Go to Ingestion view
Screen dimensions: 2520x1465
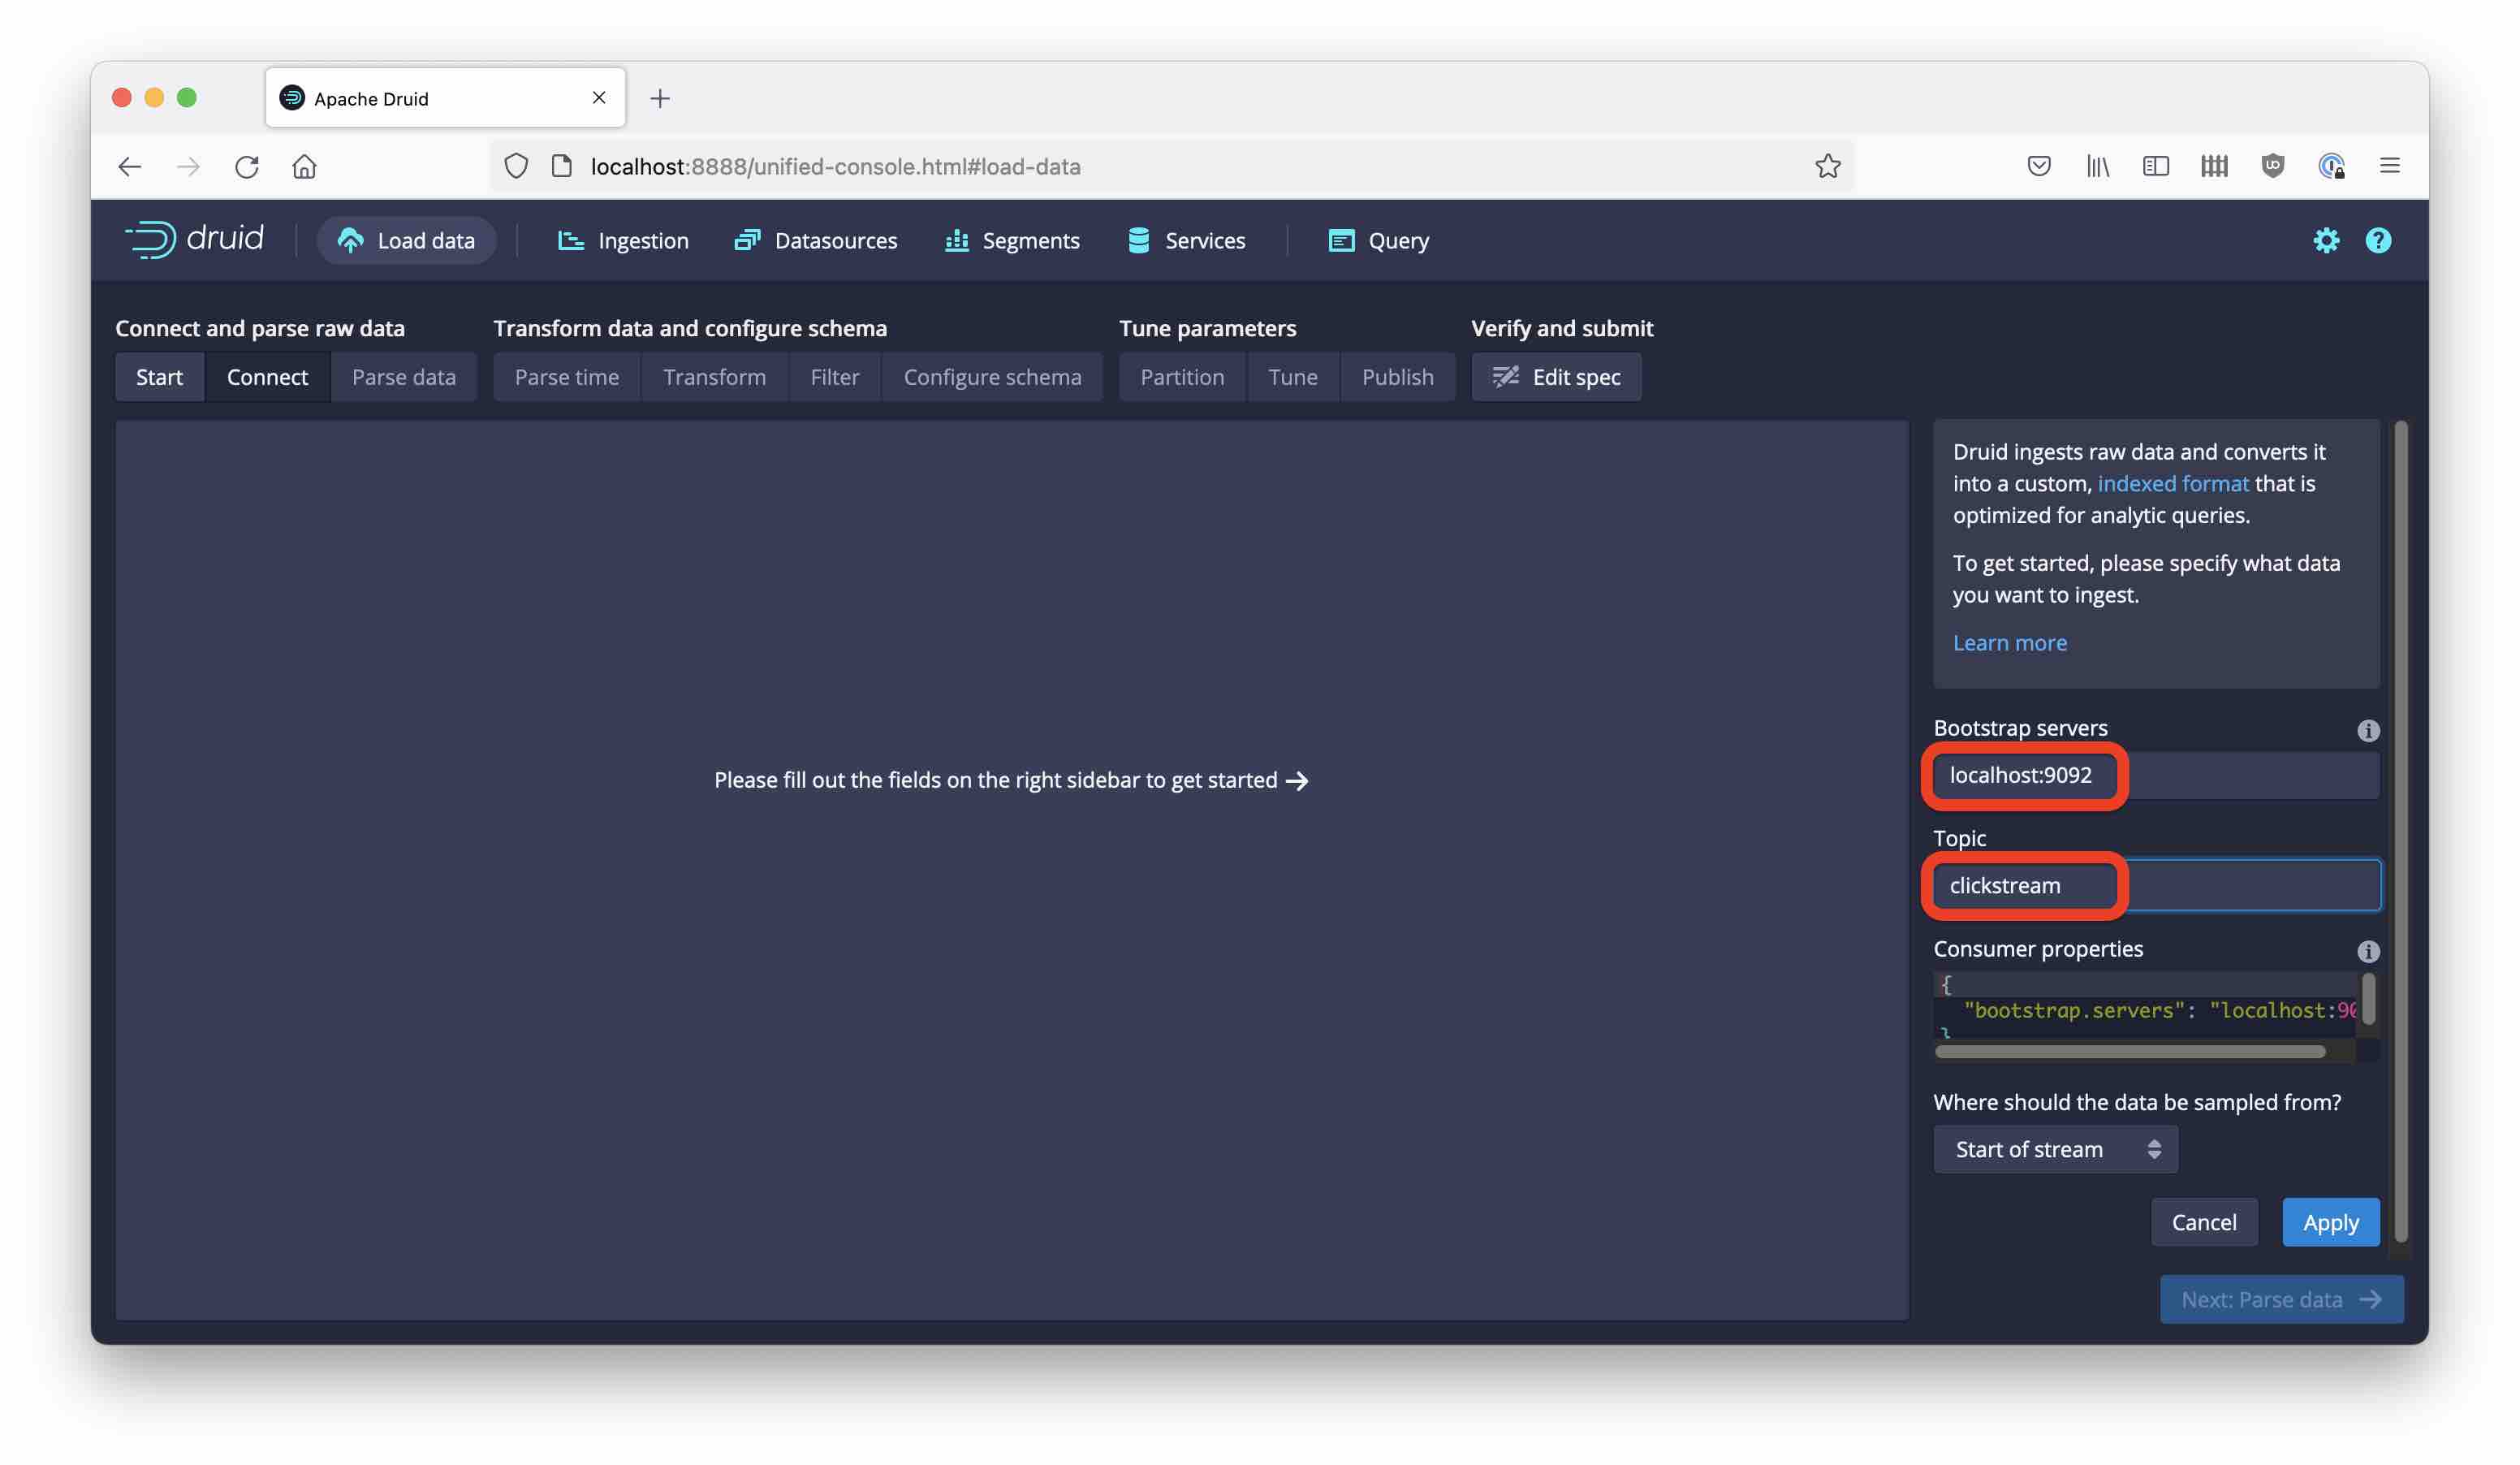(622, 240)
